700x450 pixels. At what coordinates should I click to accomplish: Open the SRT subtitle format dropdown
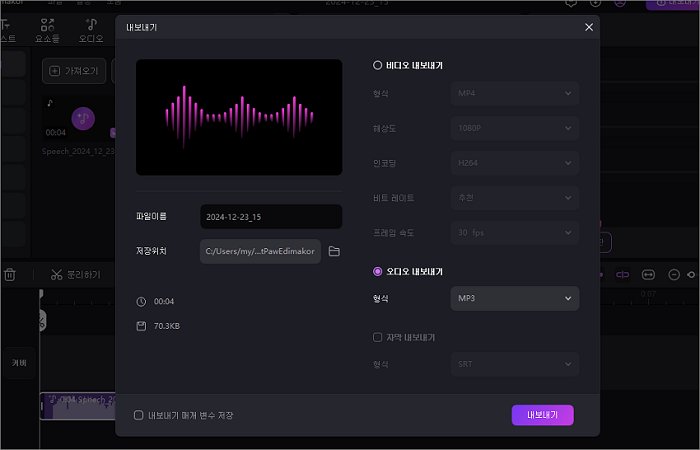515,364
